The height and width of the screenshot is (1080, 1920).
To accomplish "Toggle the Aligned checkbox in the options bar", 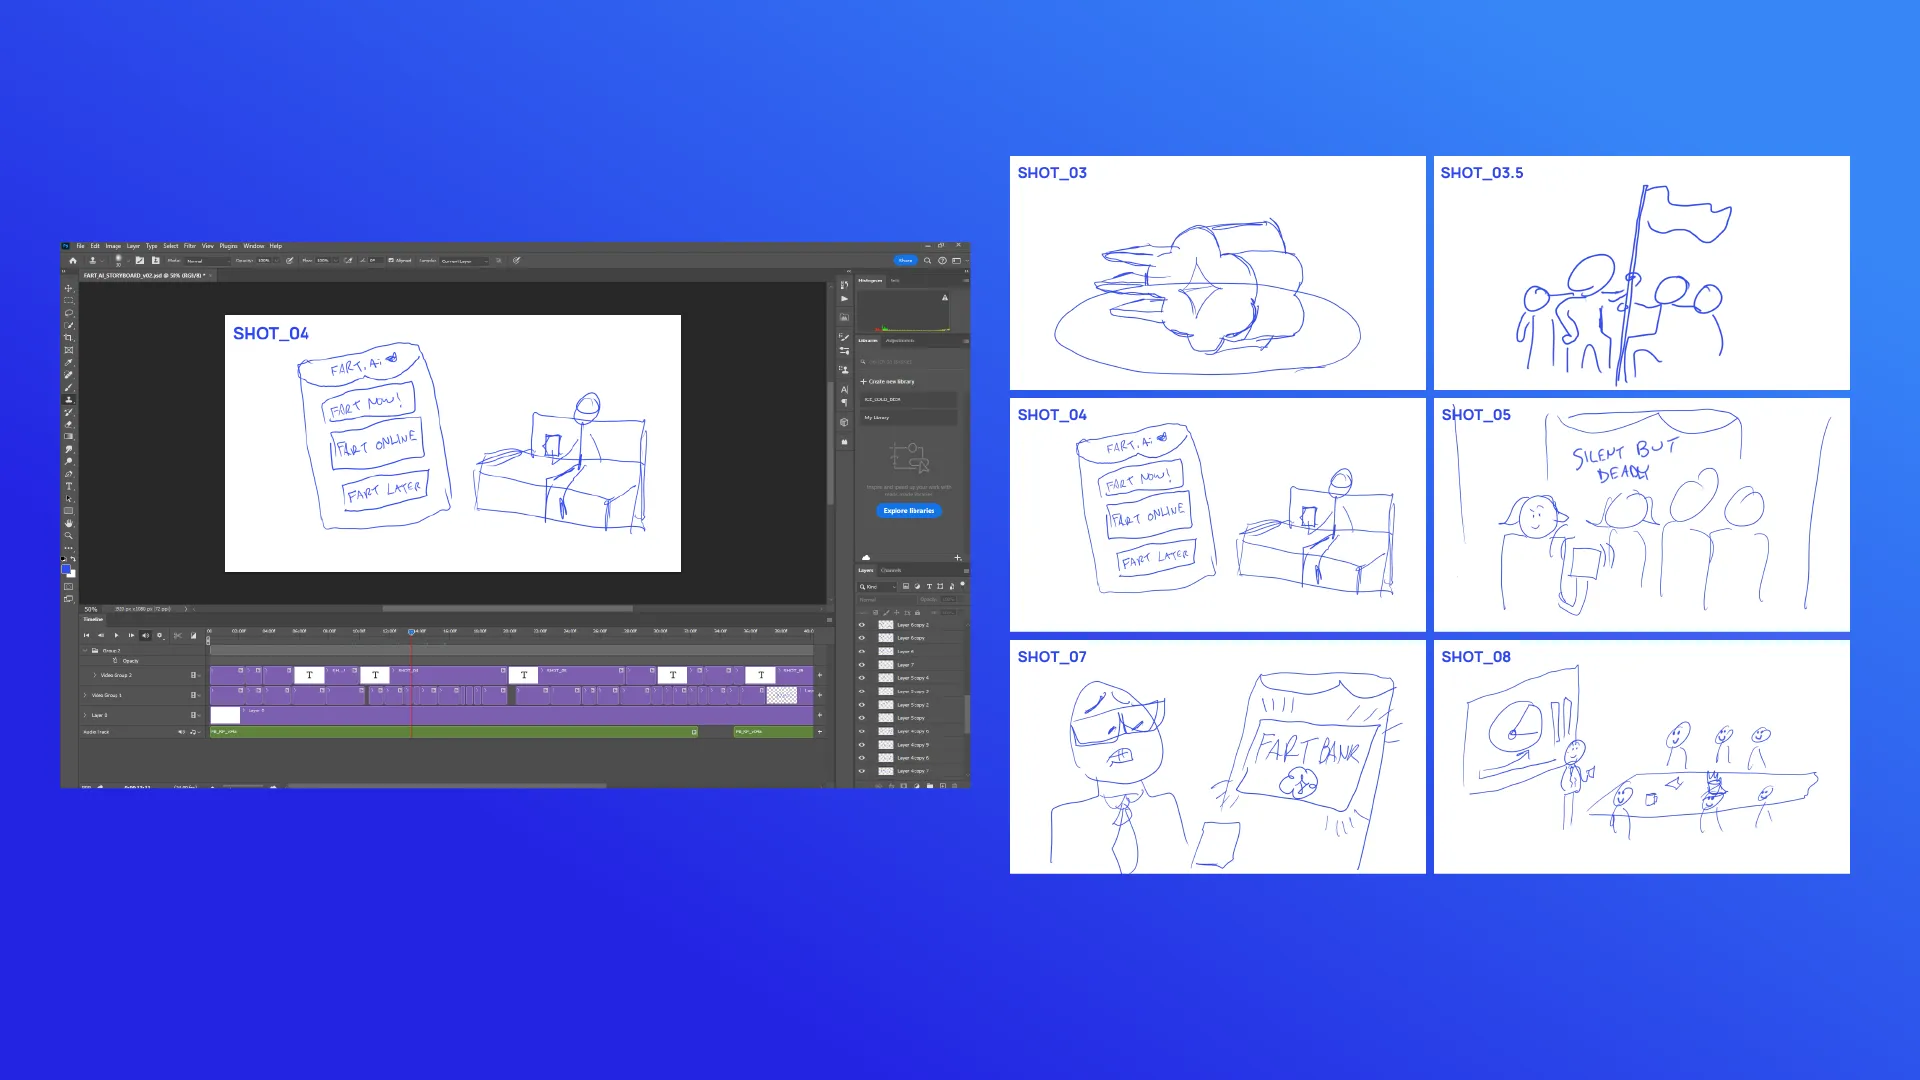I will tap(391, 261).
